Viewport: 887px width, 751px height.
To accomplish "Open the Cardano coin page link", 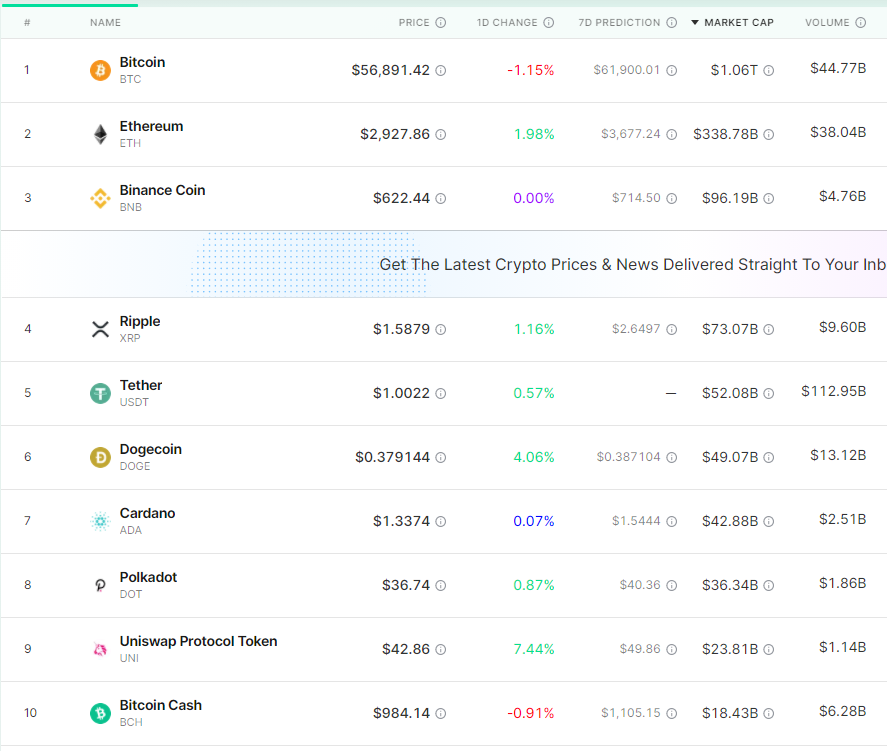I will 147,513.
